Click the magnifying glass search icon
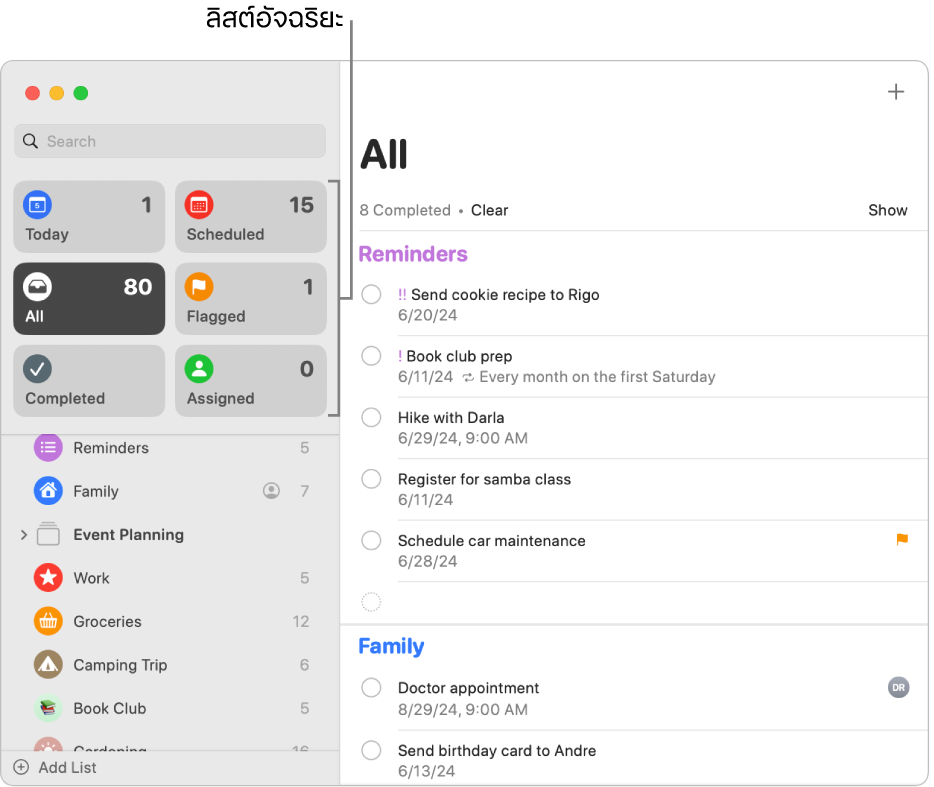Screen dimensions: 934x787 30,141
